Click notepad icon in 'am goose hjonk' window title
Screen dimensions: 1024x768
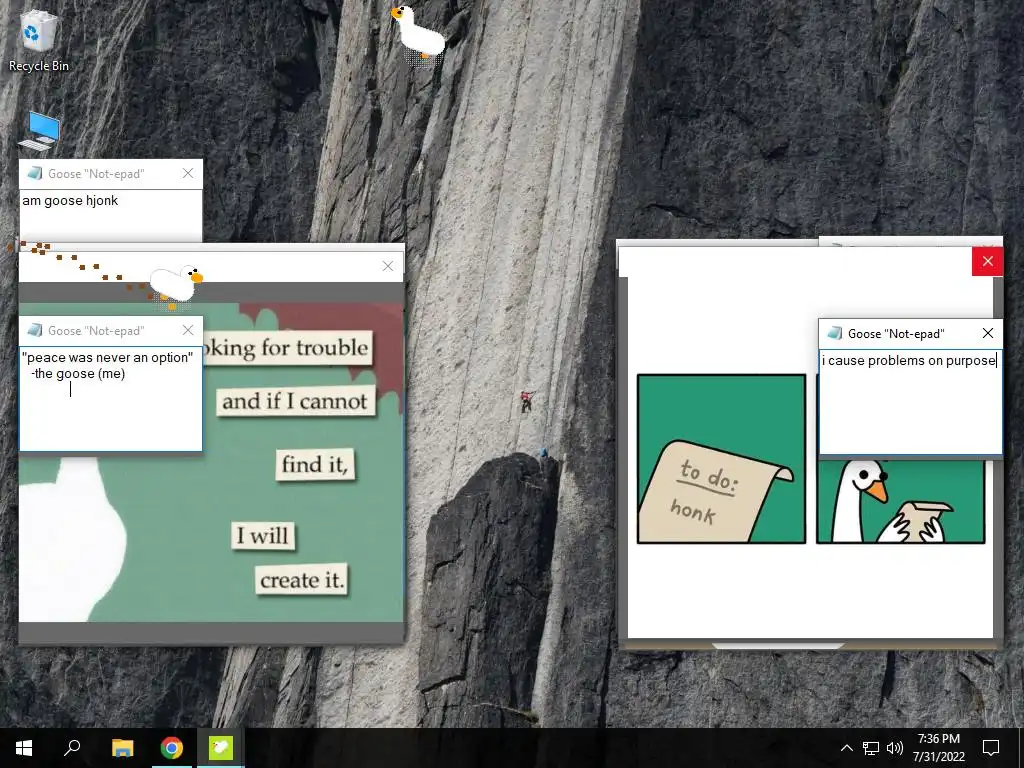click(x=35, y=173)
